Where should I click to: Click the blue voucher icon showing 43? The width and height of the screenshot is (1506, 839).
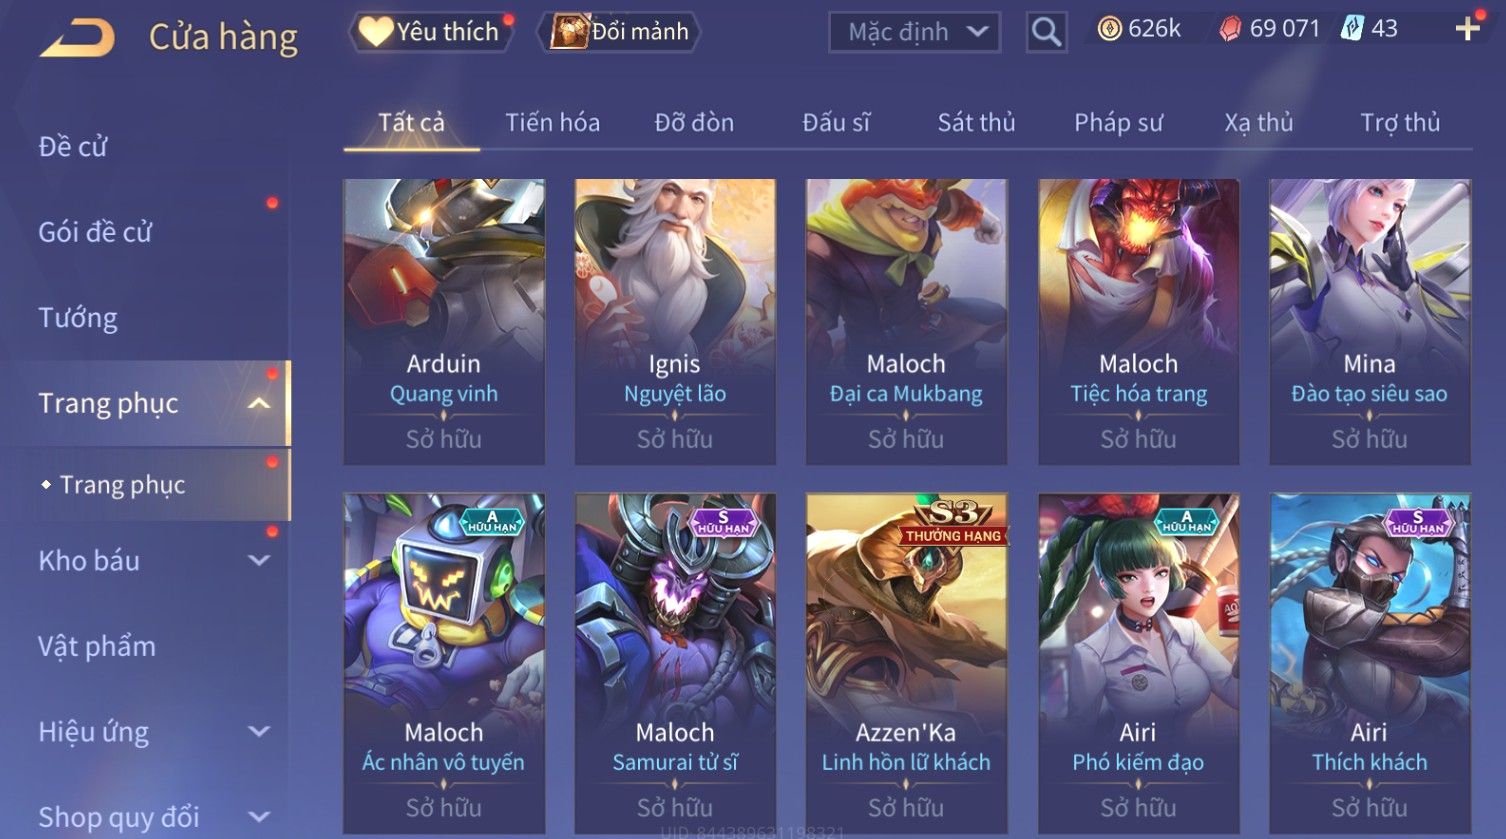pyautogui.click(x=1352, y=29)
